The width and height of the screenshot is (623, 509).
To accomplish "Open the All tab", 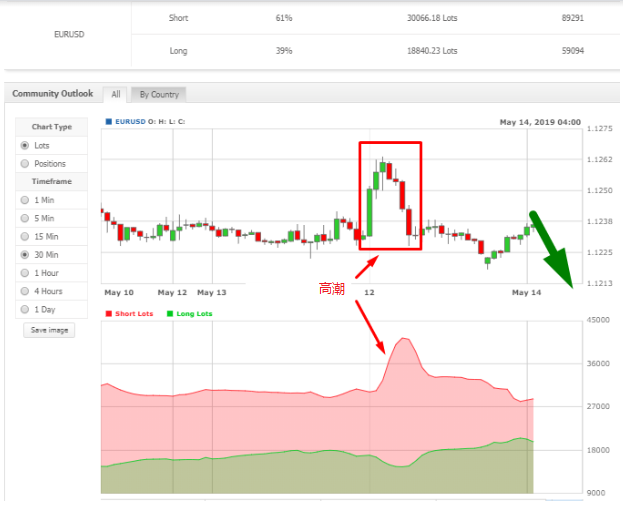I will coord(116,94).
